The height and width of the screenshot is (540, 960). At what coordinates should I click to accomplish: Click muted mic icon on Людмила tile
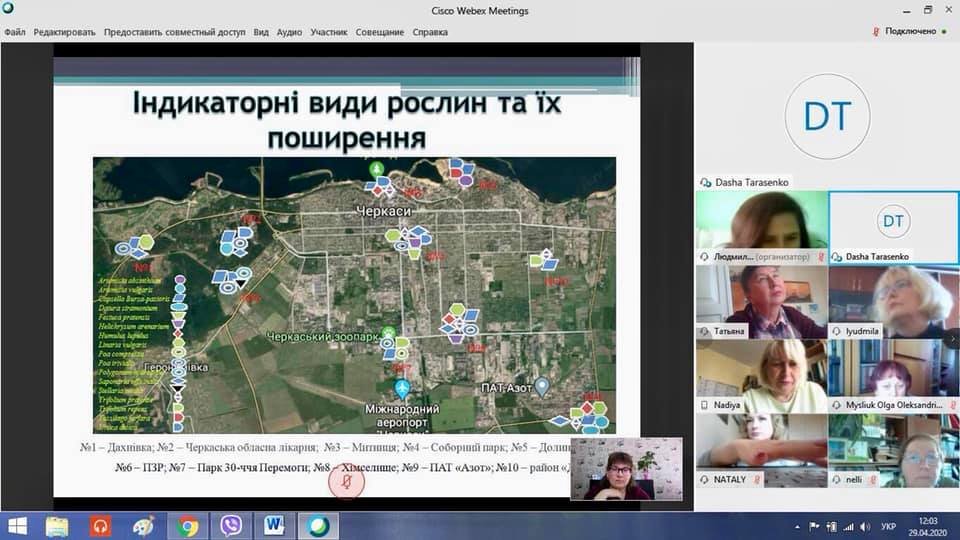[x=821, y=257]
